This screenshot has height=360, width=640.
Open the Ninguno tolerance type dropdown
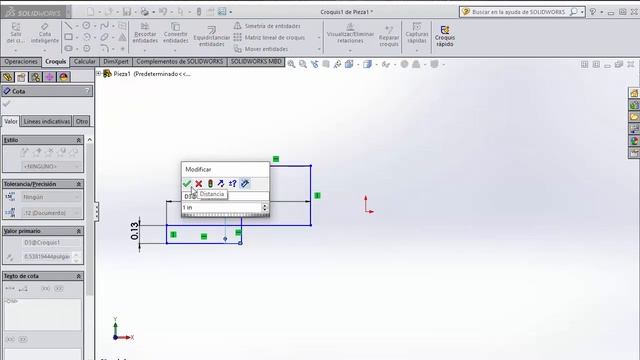51,197
